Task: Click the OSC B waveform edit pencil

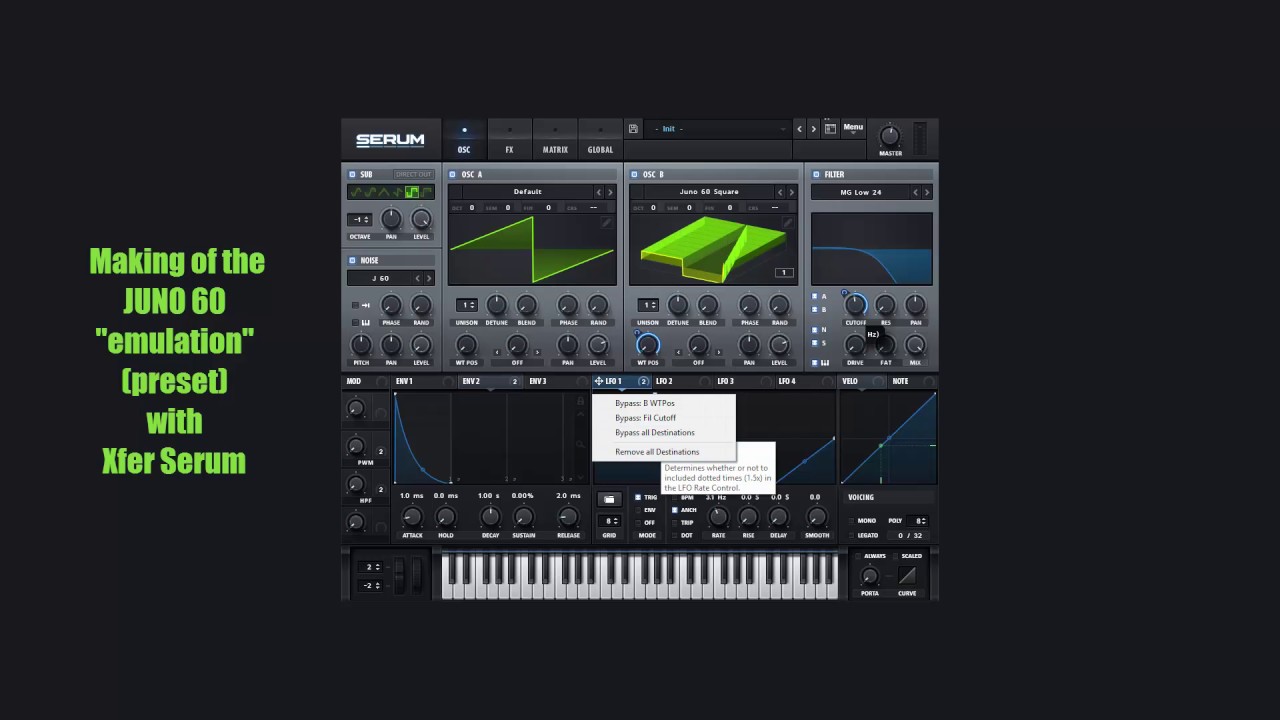Action: point(787,223)
